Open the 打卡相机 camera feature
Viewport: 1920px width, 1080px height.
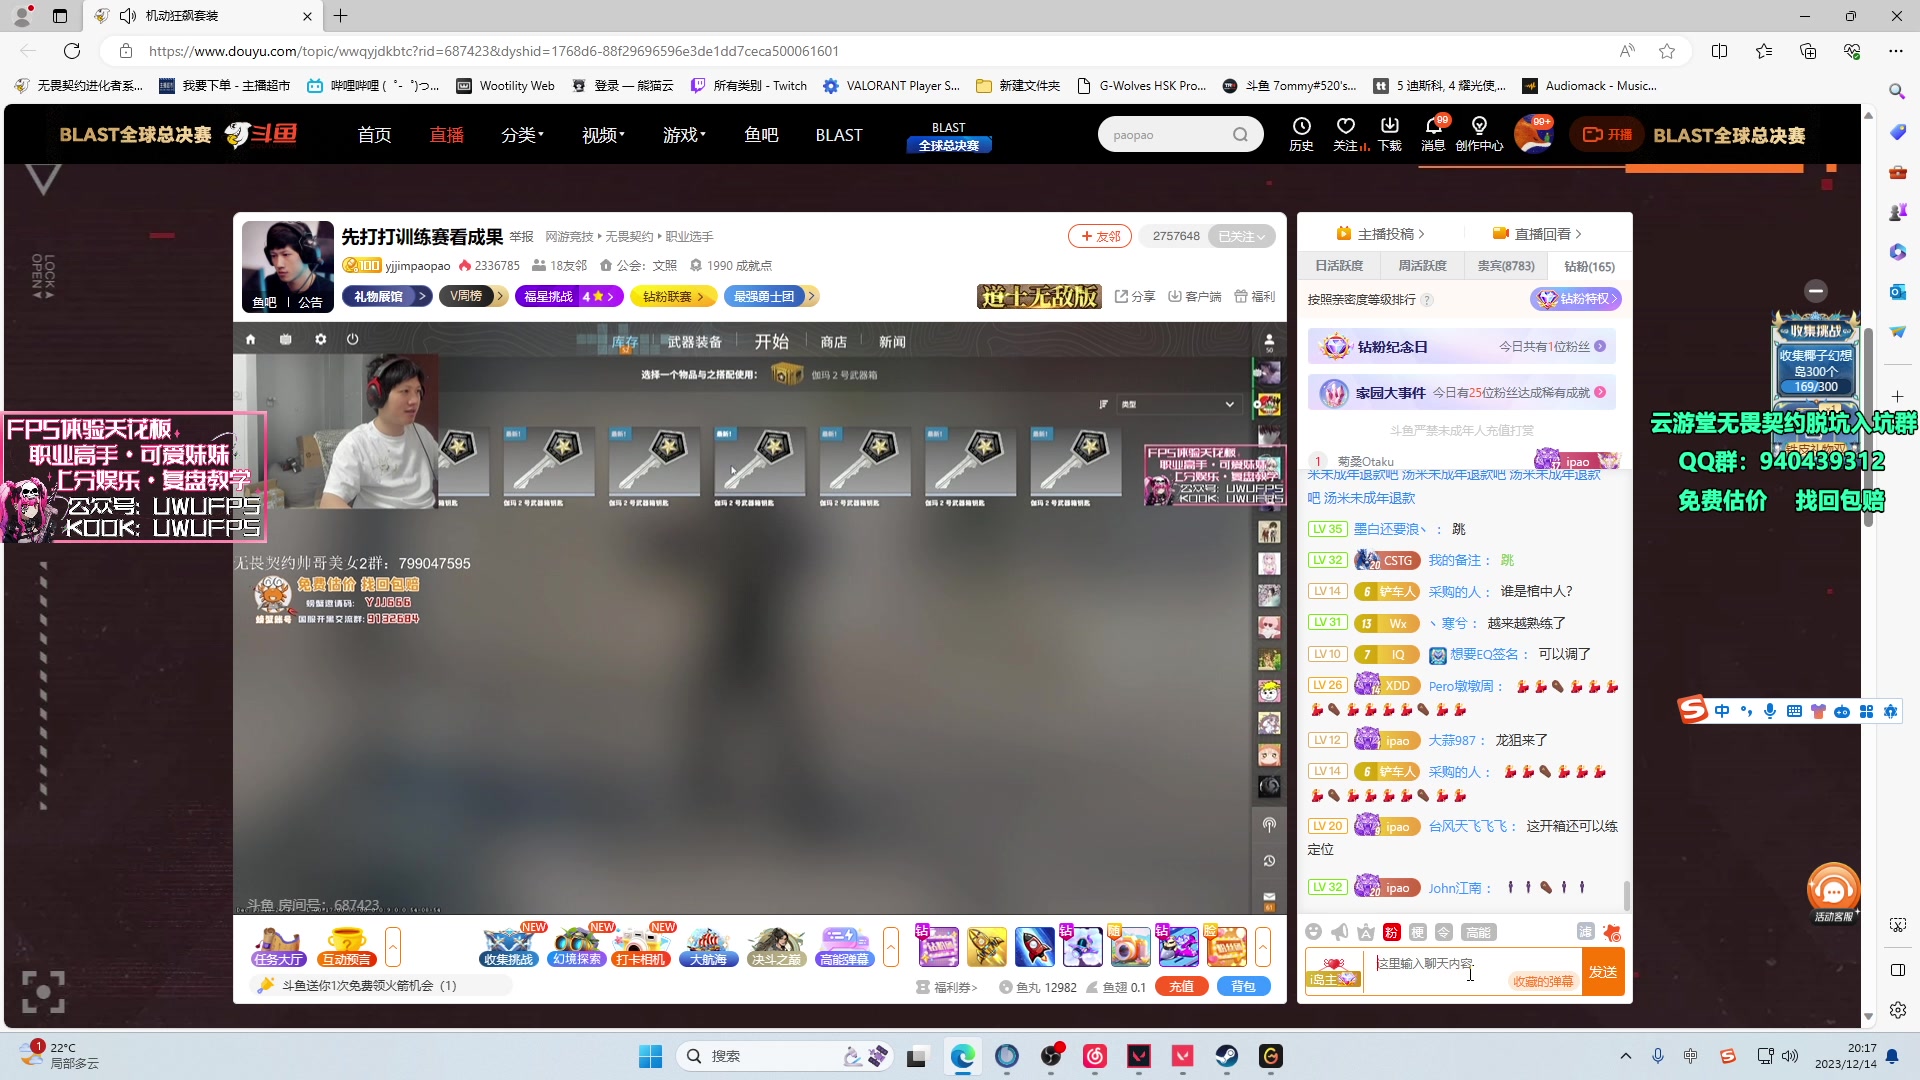click(x=641, y=948)
